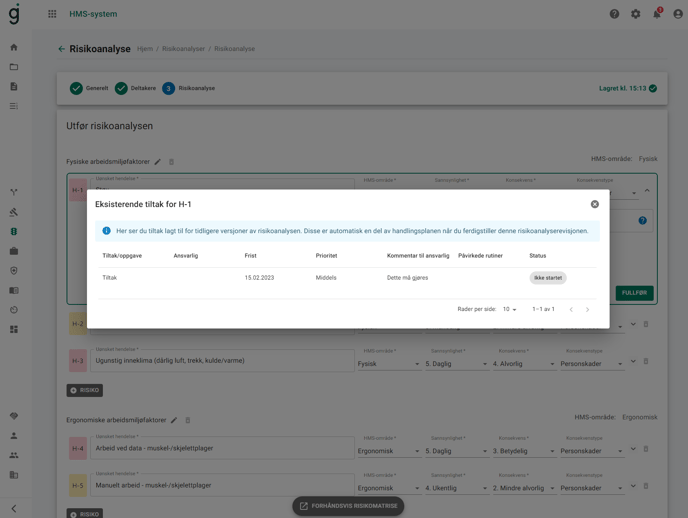Click the H-5 risk color badge
Screen dimensions: 688x518
[78, 485]
